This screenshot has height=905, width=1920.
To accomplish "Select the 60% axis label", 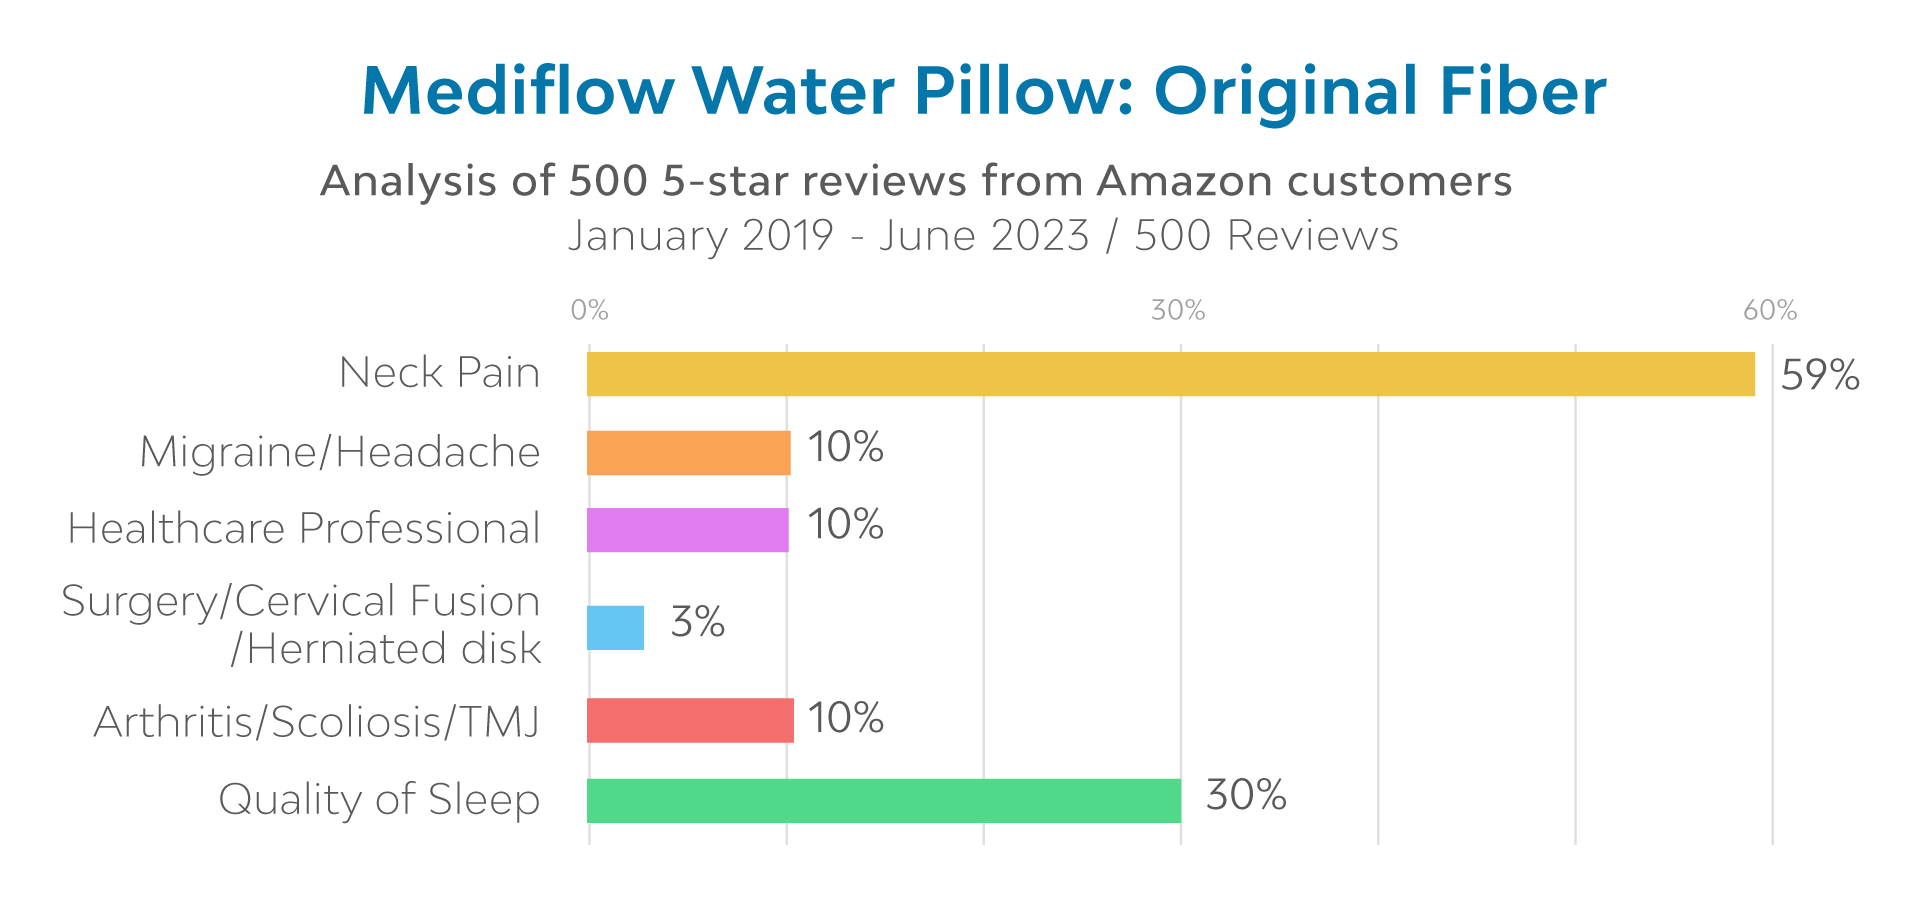I will 1769,310.
